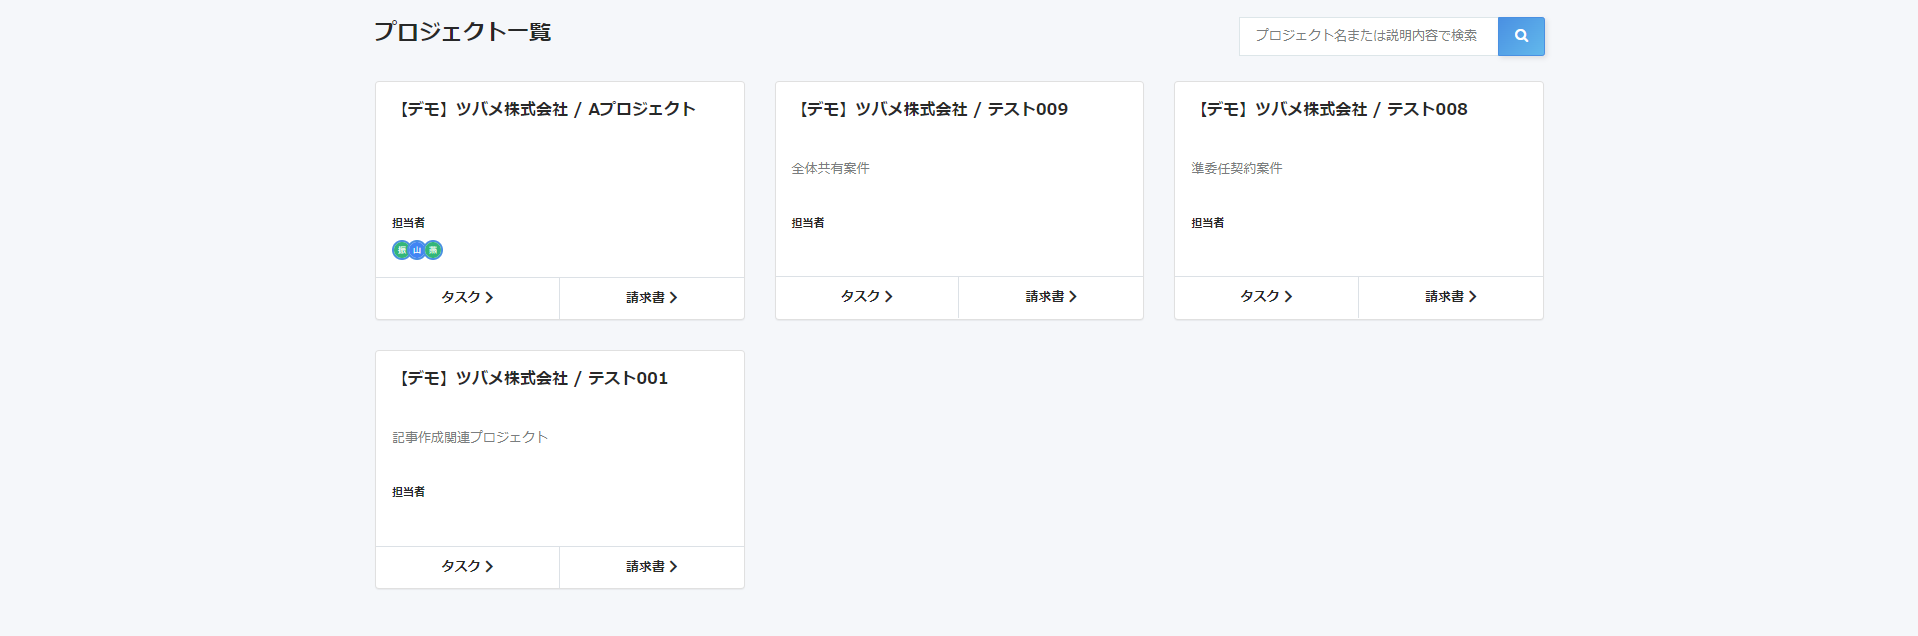Viewport: 1918px width, 636px height.
Task: Open タスク for the テスト009 card
Action: [x=867, y=297]
